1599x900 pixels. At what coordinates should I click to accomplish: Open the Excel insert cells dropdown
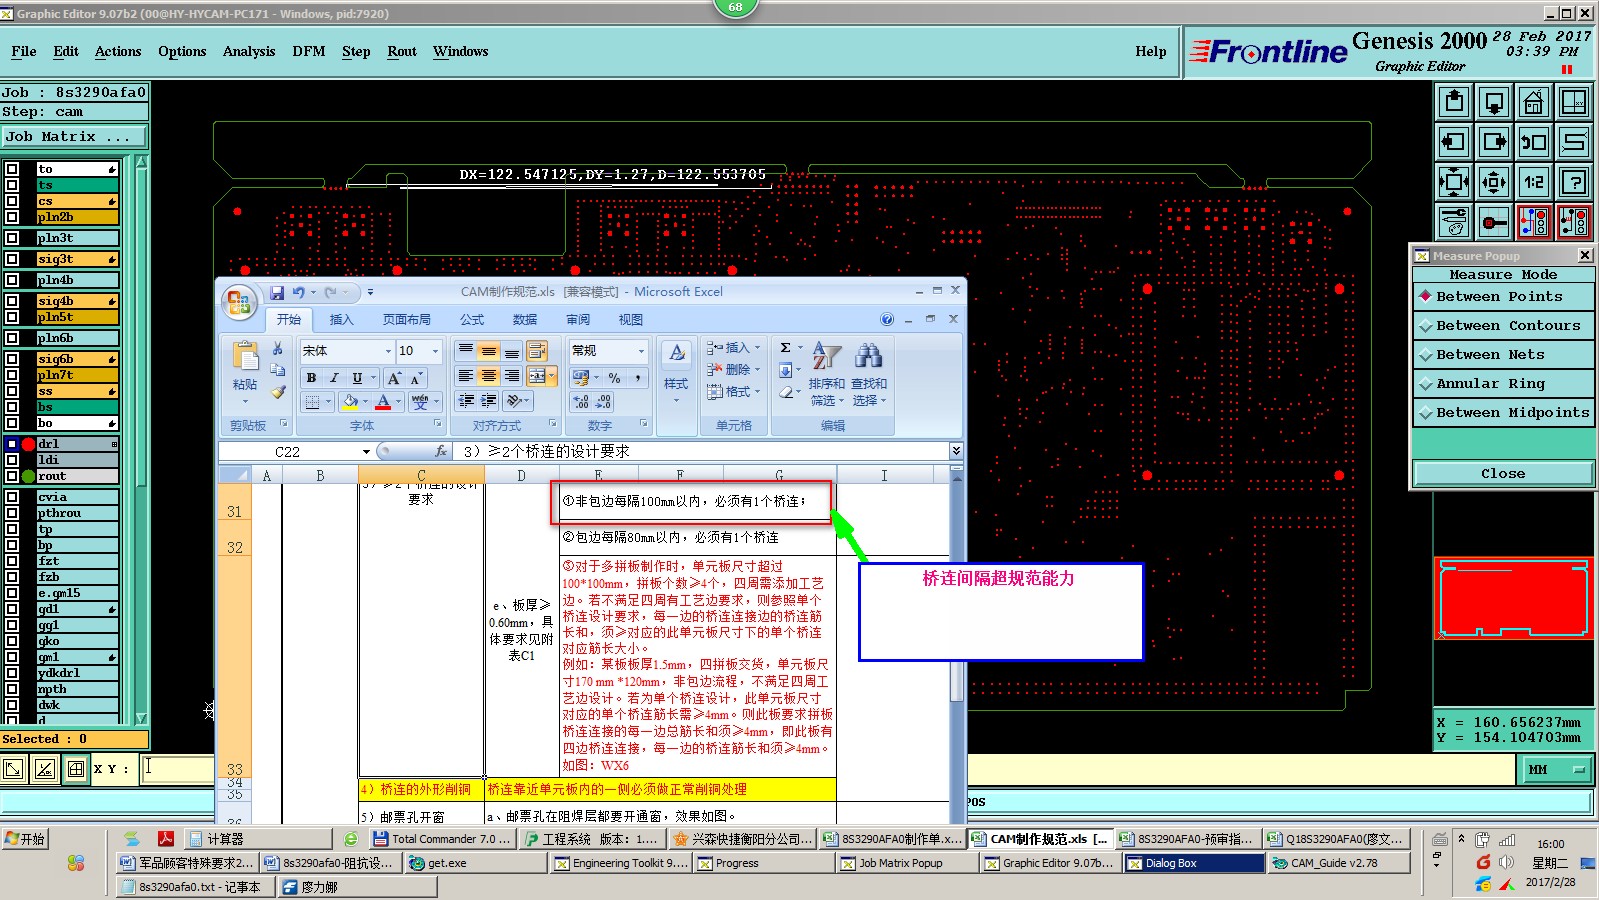757,348
